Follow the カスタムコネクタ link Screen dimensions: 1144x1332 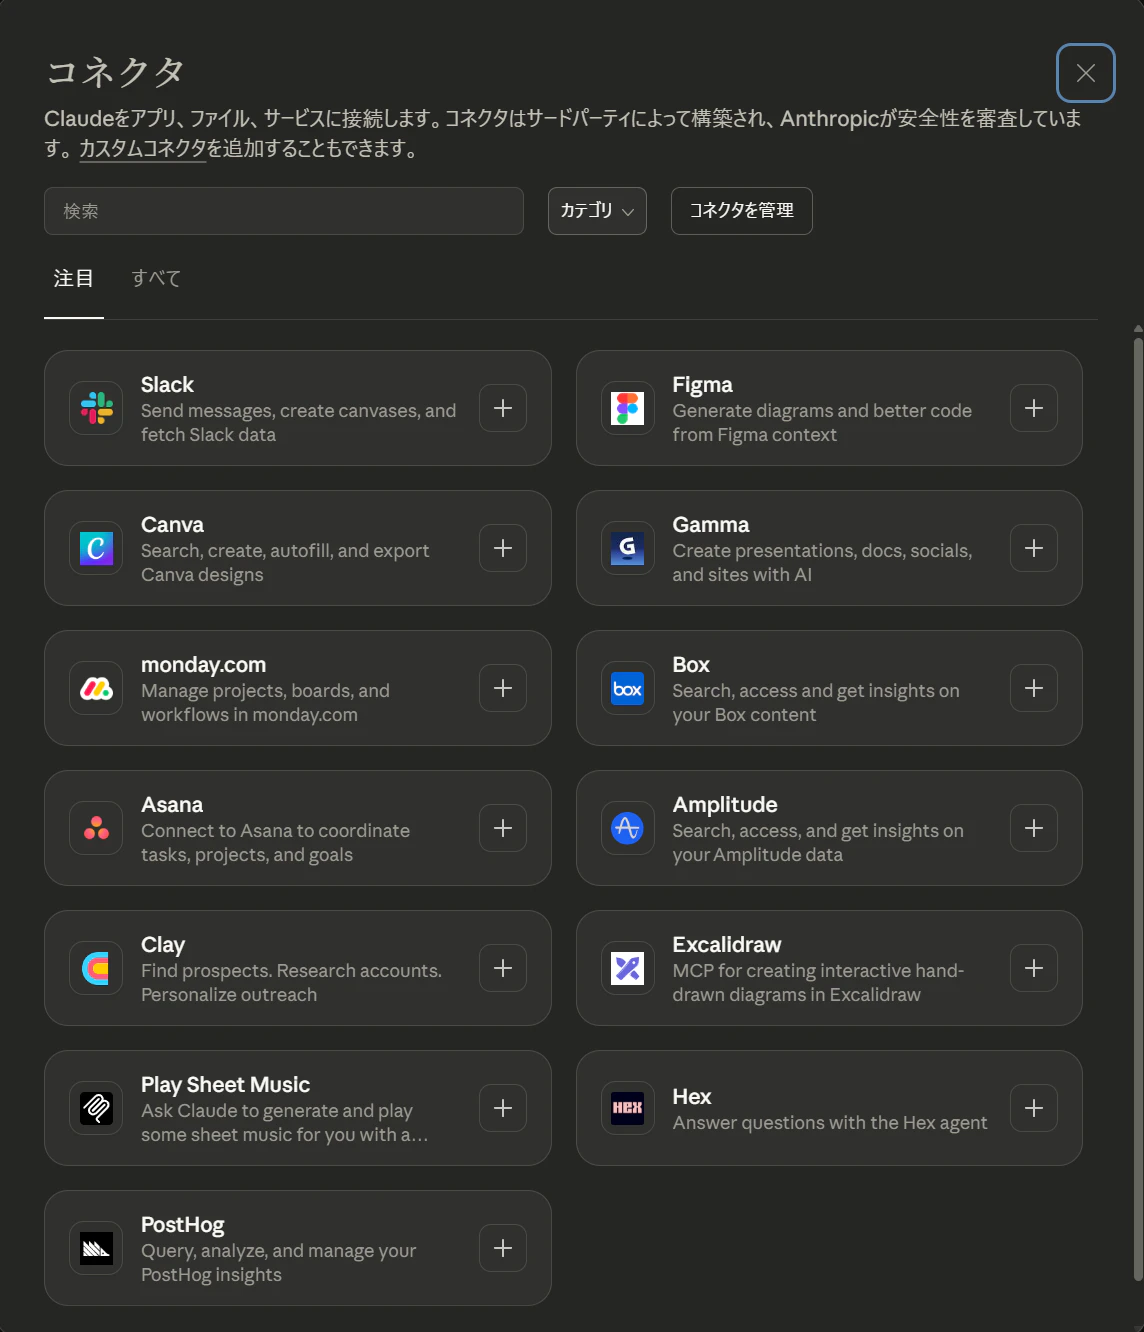(x=142, y=149)
